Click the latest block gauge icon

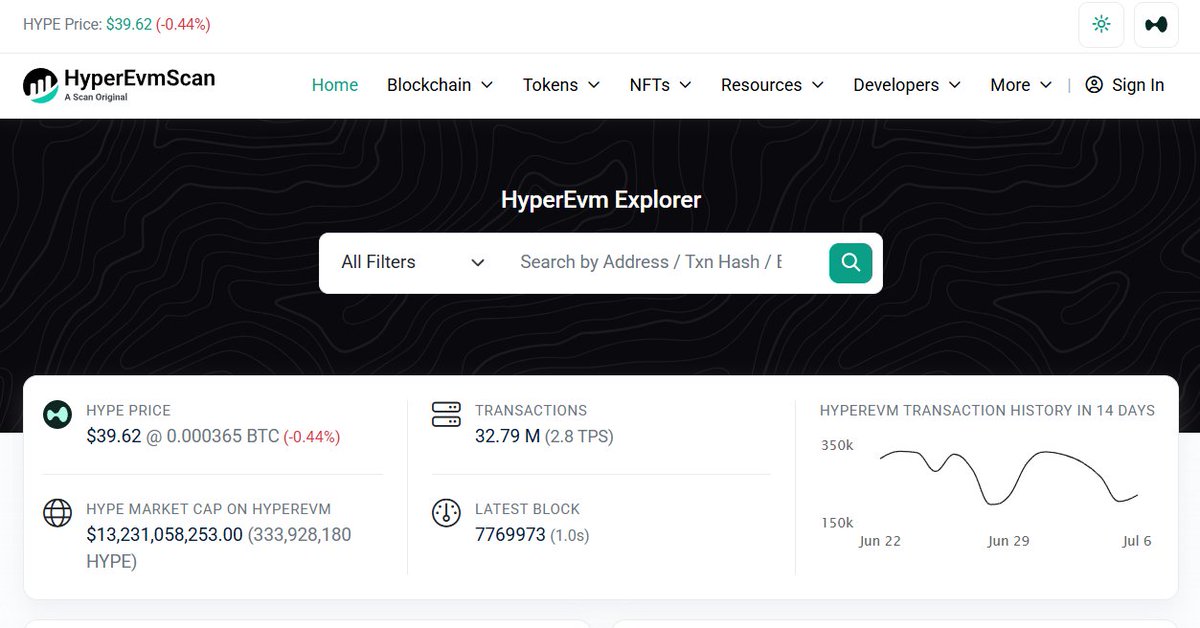click(x=446, y=513)
